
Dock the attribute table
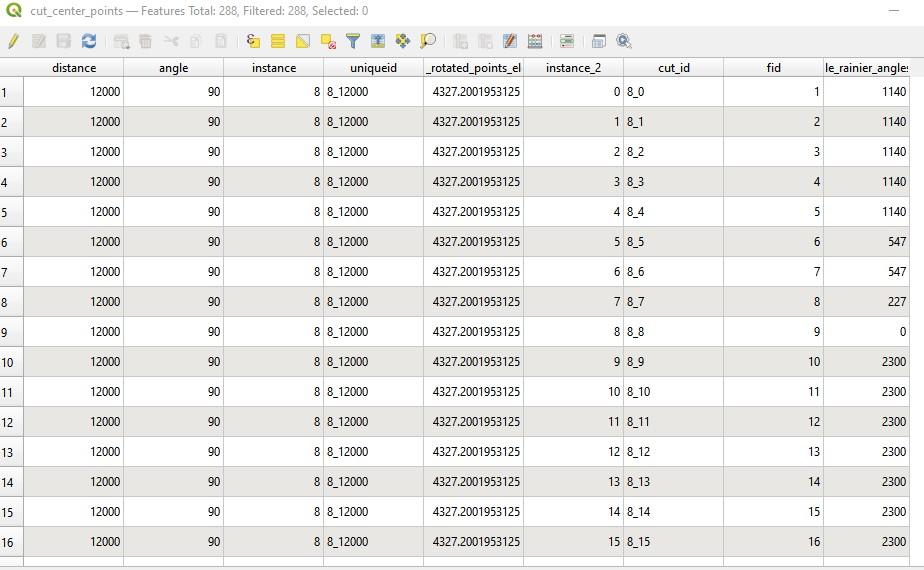pyautogui.click(x=599, y=41)
